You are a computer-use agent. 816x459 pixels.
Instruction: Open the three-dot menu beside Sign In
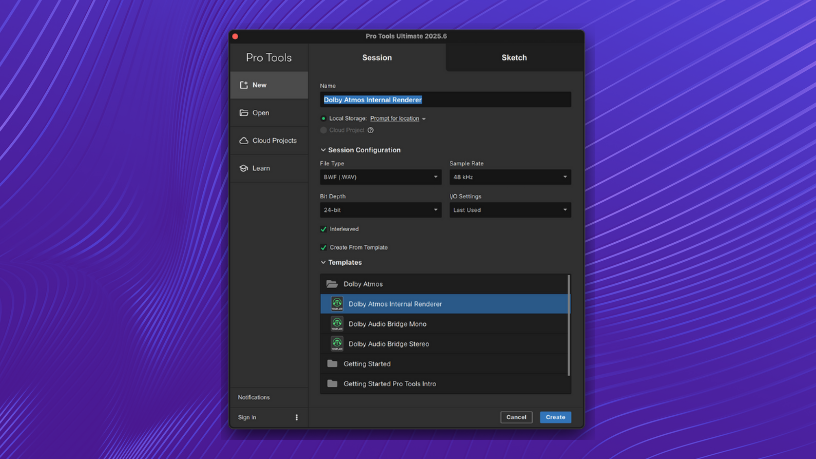(x=297, y=417)
